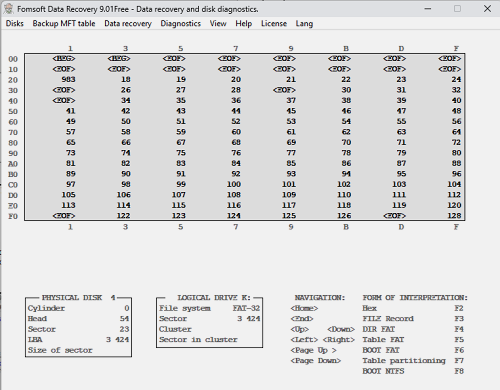This screenshot has width=500, height=390.
Task: Click the <Down> navigation command
Action: tap(341, 329)
